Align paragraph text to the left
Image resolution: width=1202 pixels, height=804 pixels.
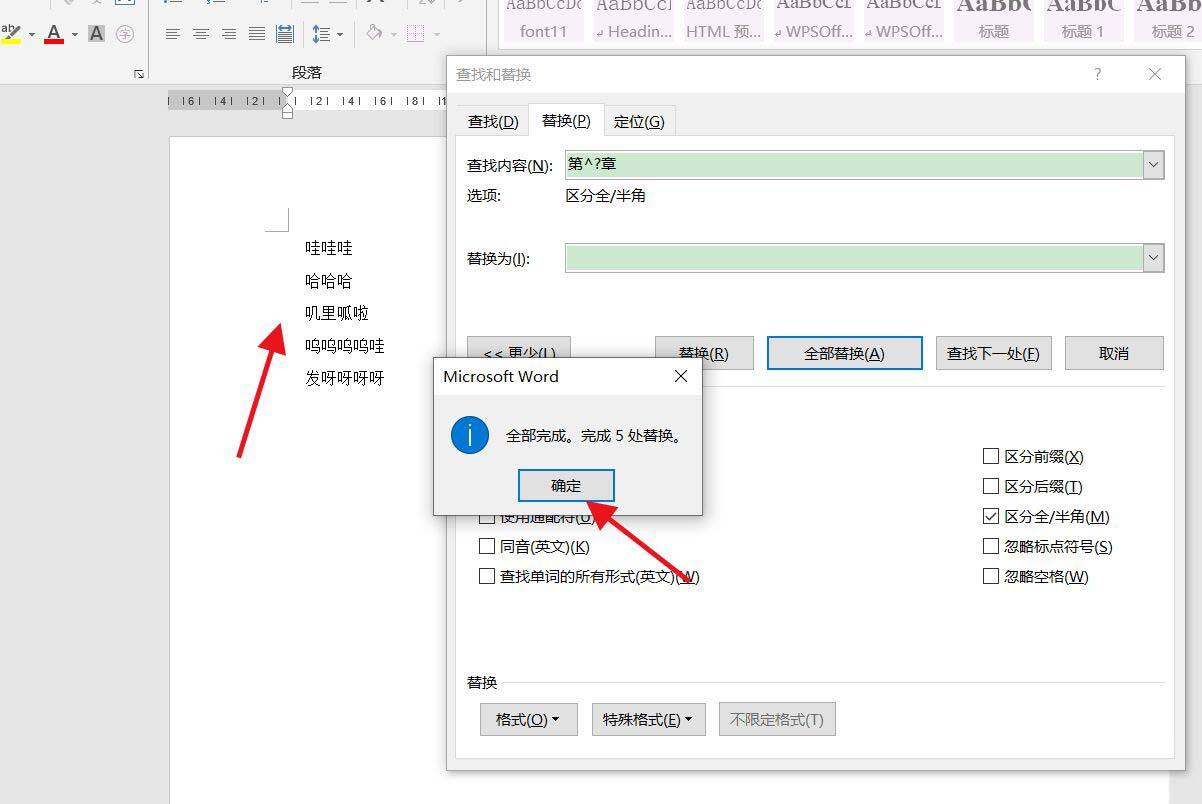[x=173, y=34]
